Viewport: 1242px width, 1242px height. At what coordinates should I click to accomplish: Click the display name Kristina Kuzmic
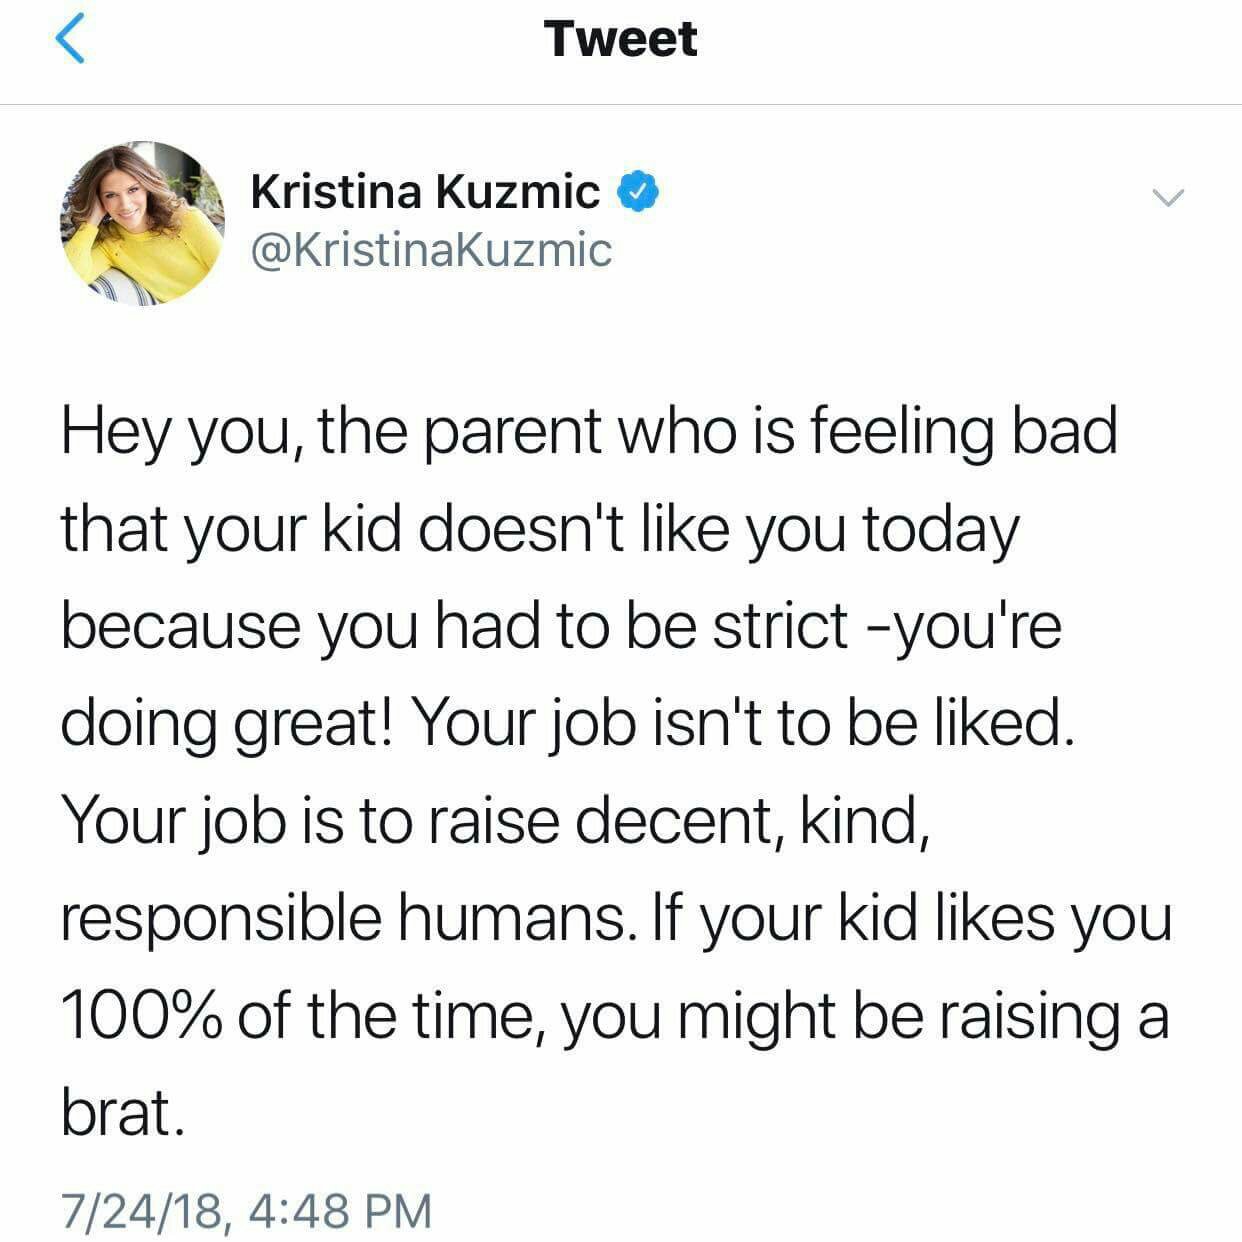(425, 191)
